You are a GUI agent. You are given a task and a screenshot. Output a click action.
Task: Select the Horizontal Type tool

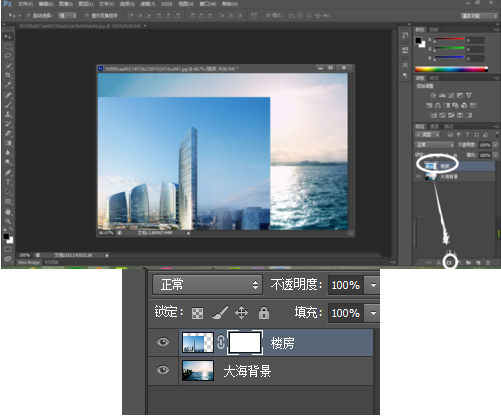(x=8, y=182)
